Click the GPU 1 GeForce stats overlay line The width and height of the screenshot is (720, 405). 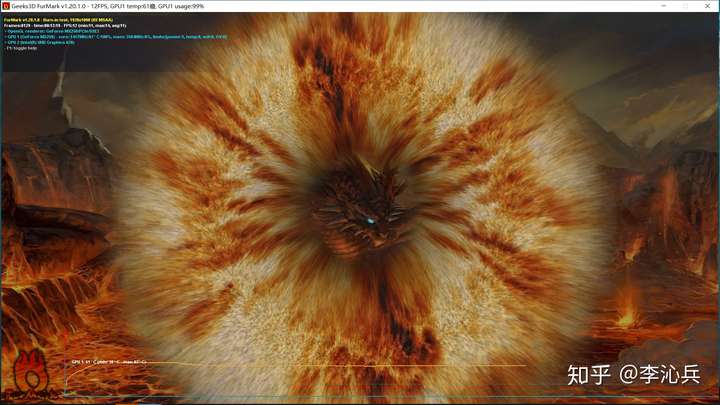click(x=116, y=37)
